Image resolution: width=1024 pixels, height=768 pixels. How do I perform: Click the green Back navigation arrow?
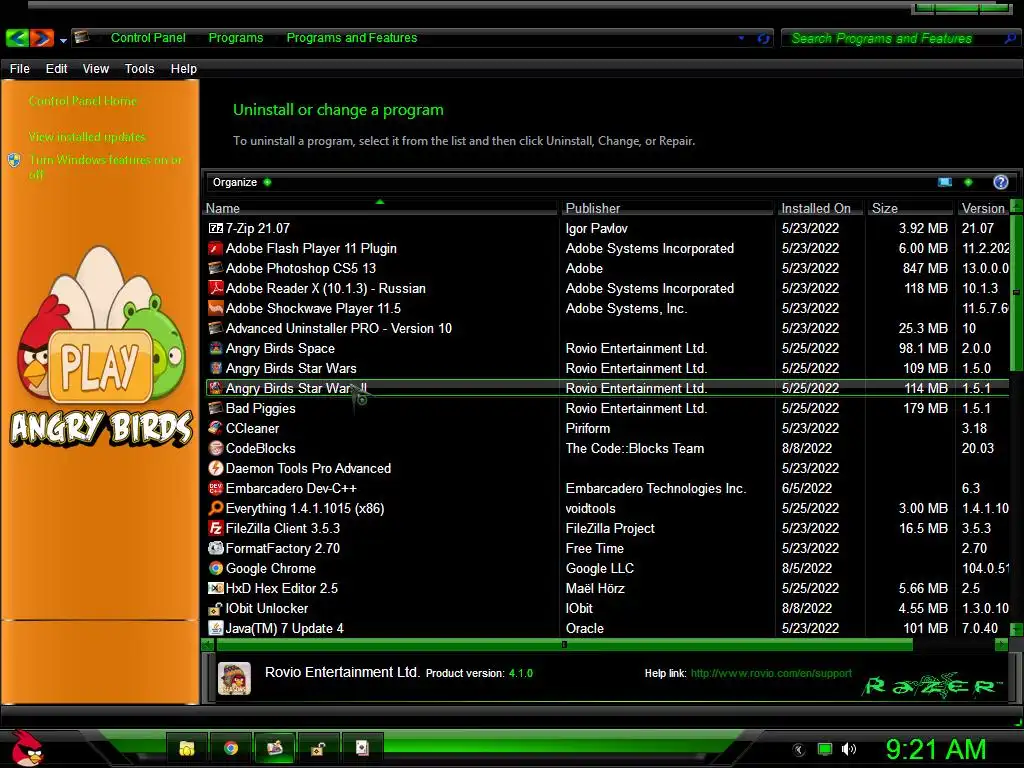pos(17,38)
